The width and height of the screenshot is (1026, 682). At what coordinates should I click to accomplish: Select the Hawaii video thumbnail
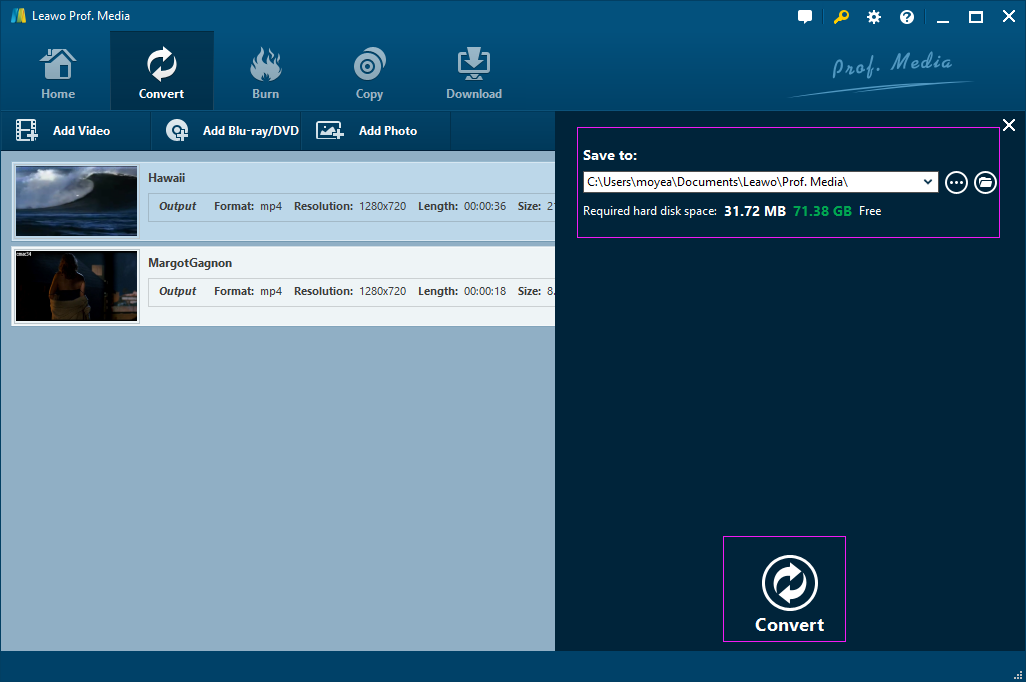pos(76,201)
